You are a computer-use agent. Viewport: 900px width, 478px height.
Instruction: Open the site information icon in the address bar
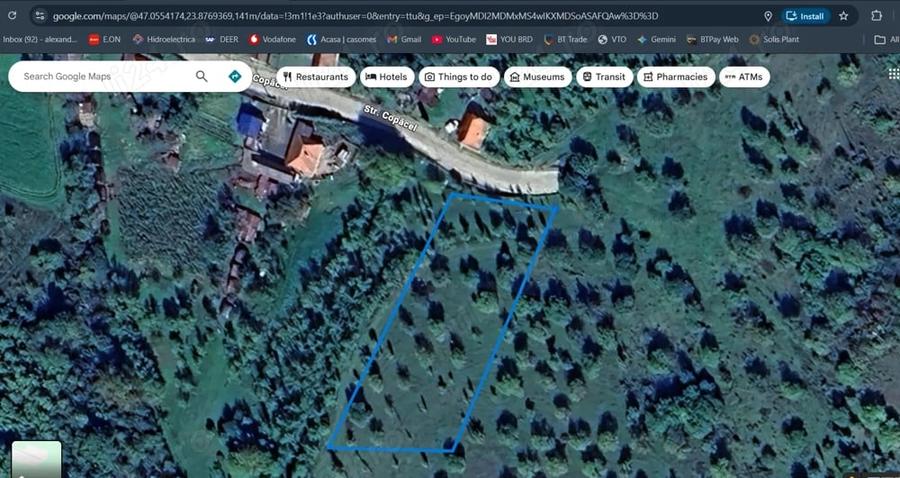pyautogui.click(x=39, y=16)
